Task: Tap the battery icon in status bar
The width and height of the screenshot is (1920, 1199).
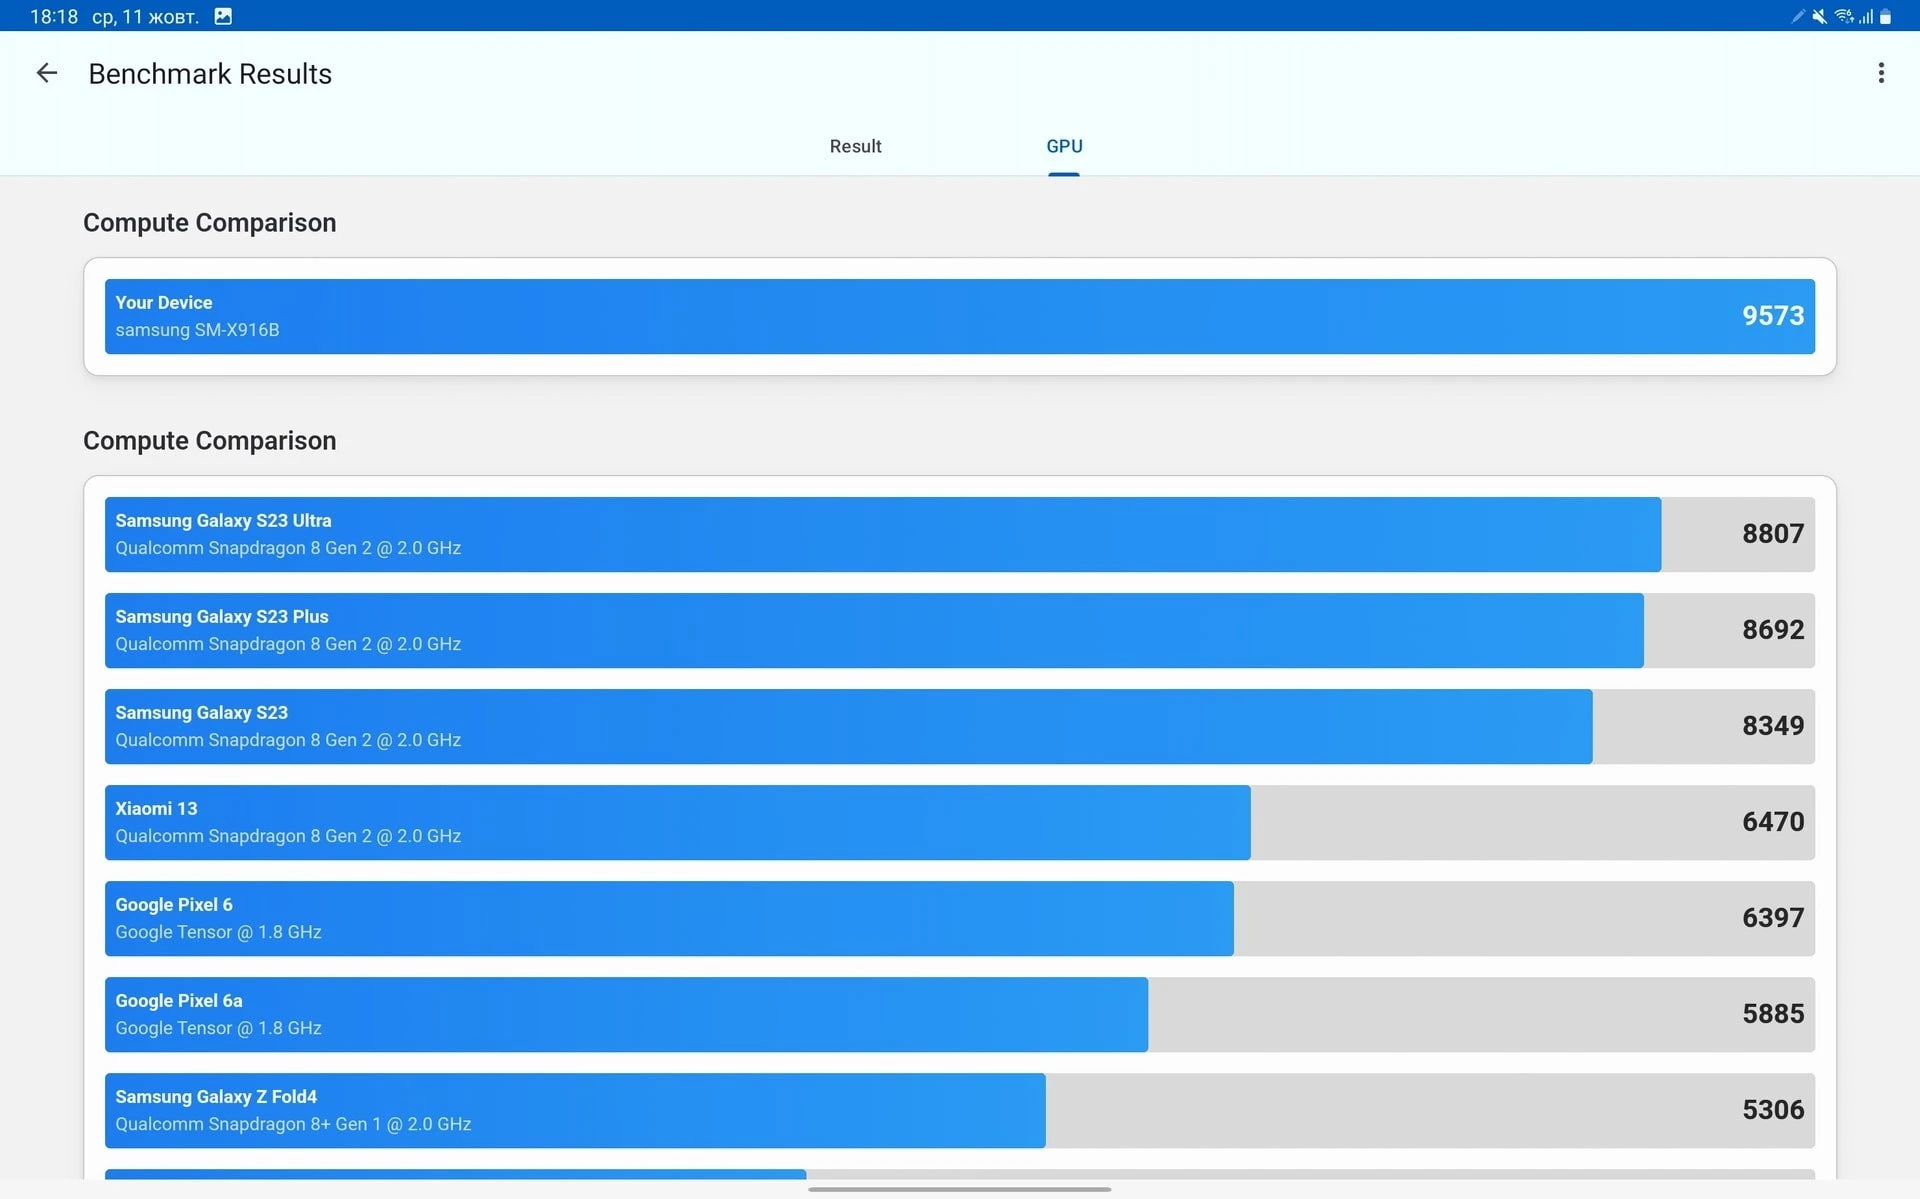Action: pos(1885,16)
